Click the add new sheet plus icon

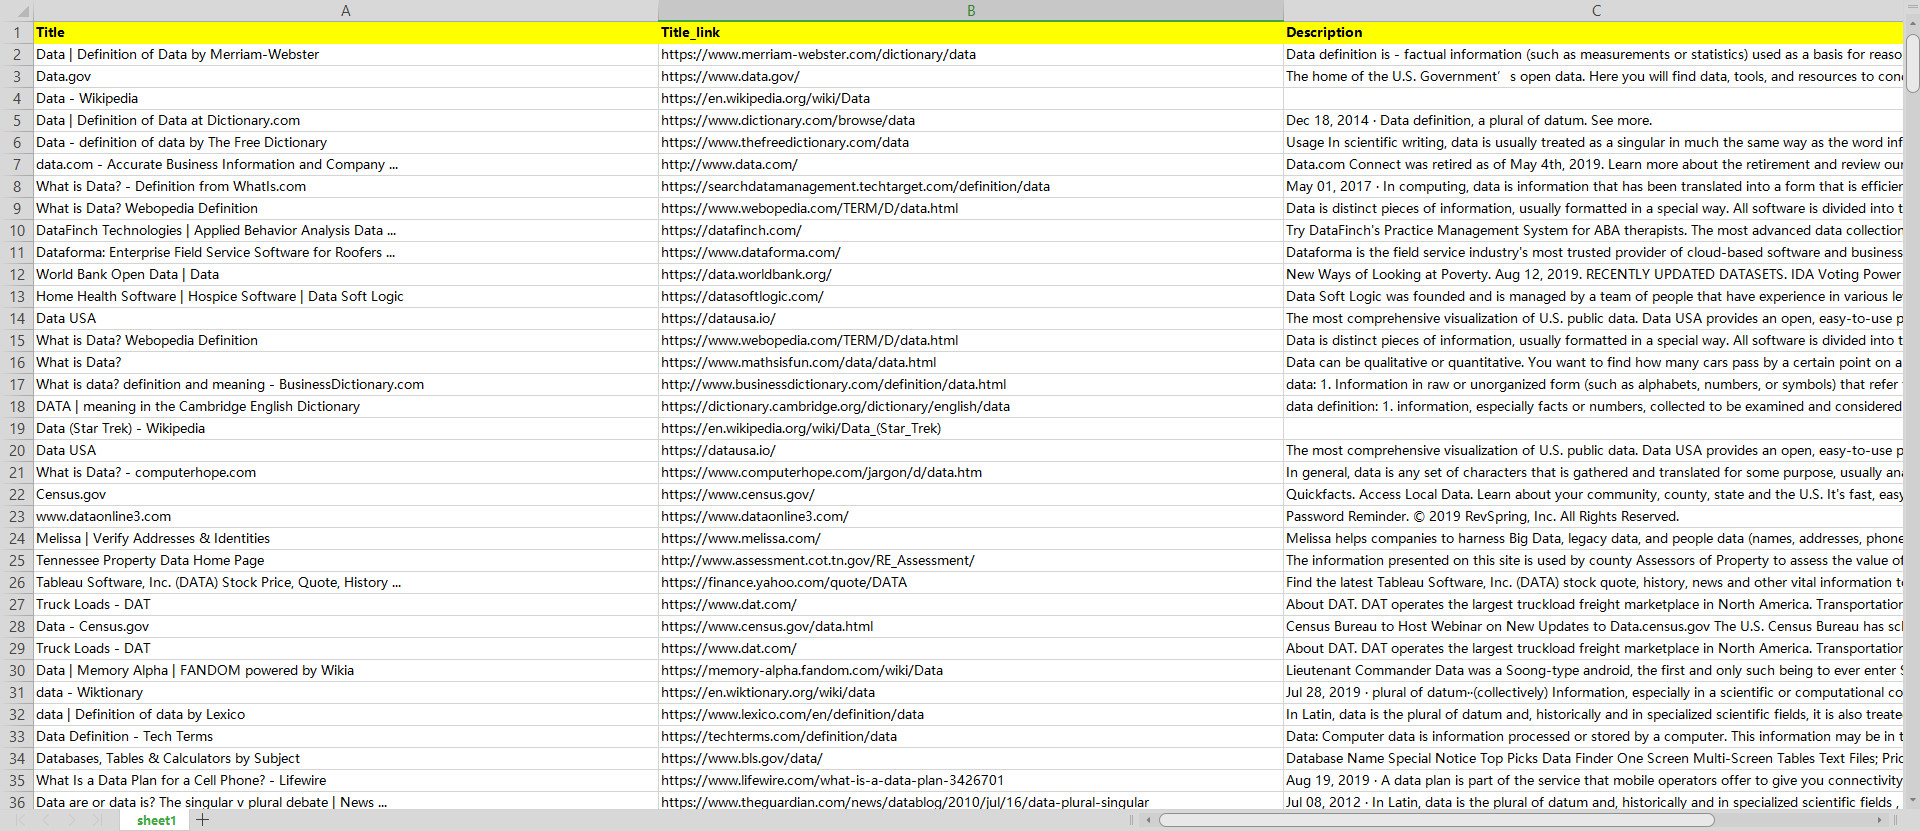pos(203,820)
